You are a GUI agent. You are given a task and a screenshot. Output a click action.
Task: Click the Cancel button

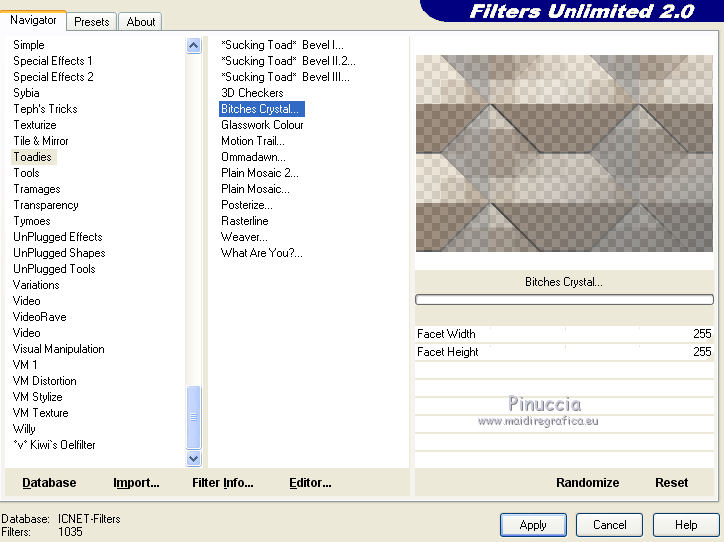point(609,525)
